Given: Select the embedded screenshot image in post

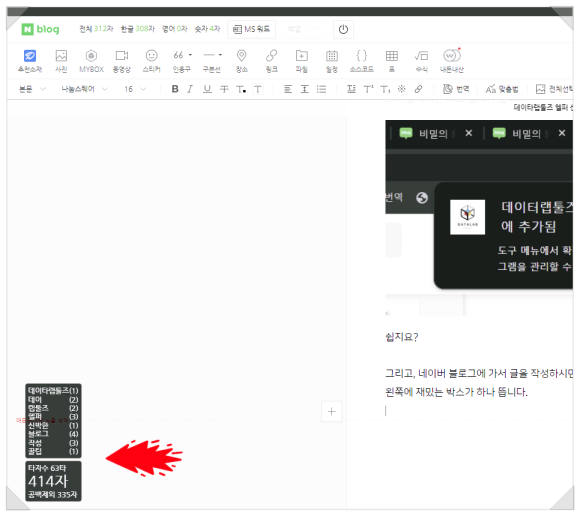Looking at the screenshot, I should coord(479,218).
